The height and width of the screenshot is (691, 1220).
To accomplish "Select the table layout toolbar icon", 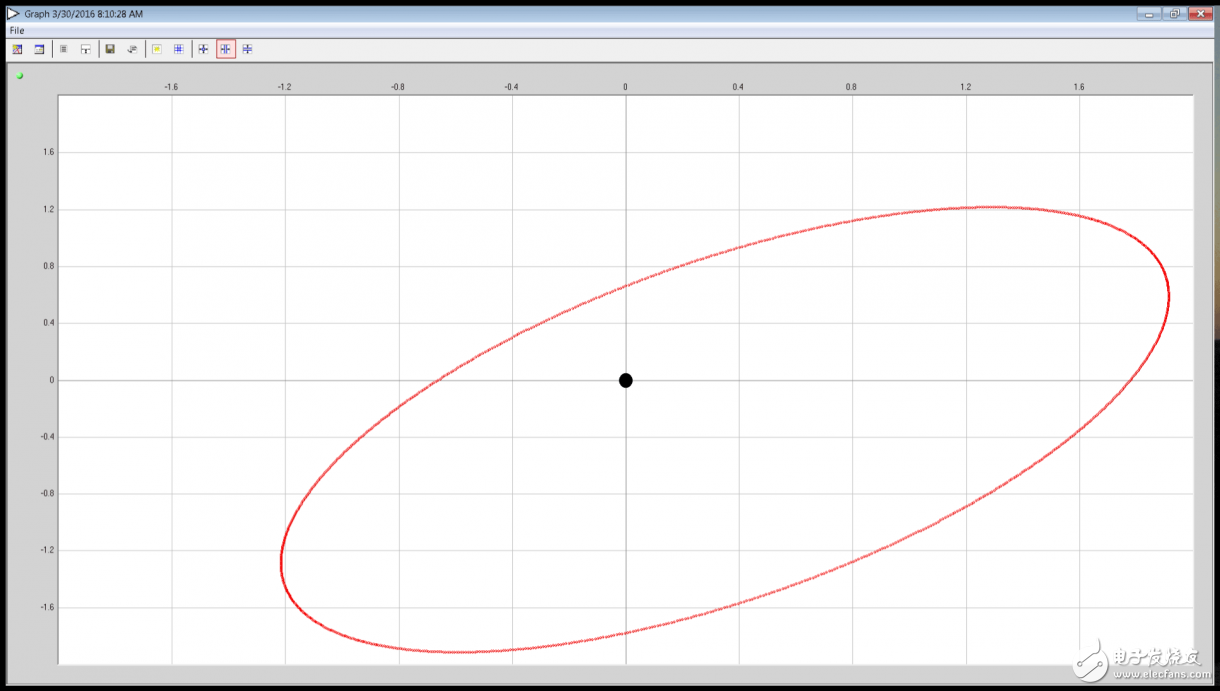I will click(86, 49).
